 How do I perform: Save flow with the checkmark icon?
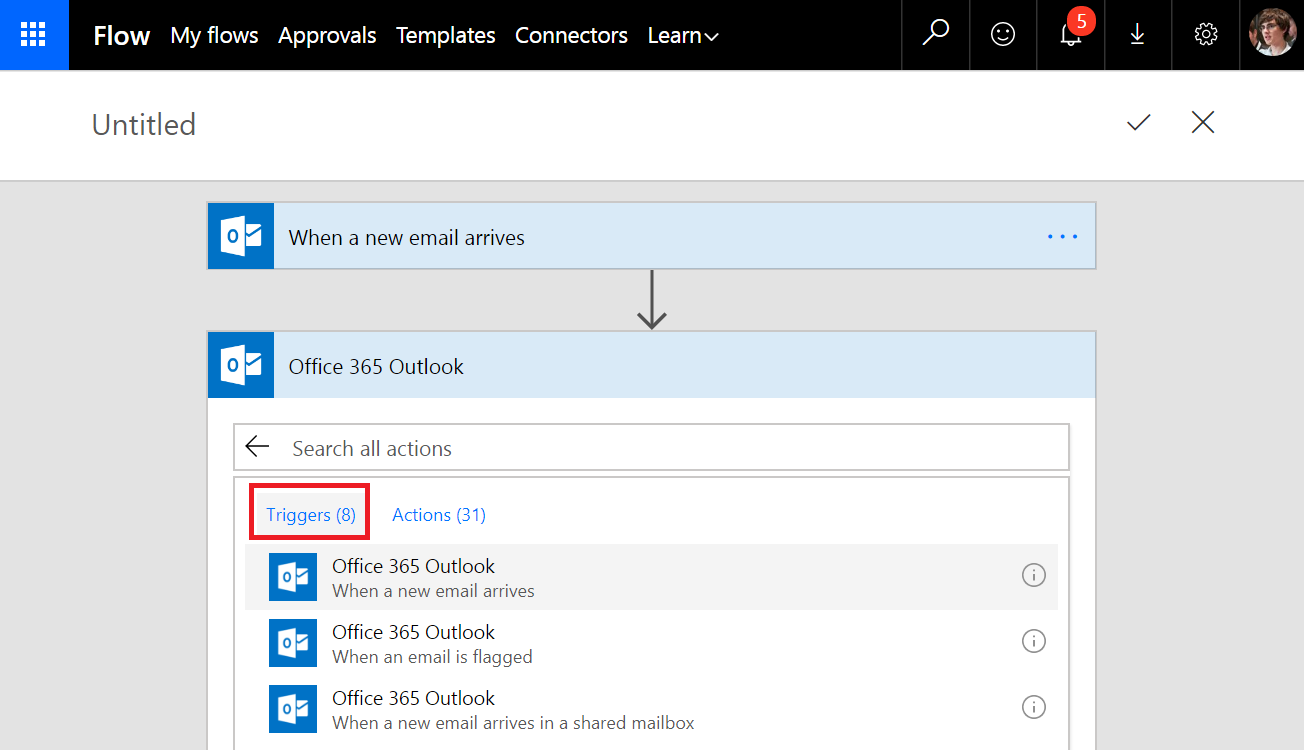pyautogui.click(x=1138, y=123)
